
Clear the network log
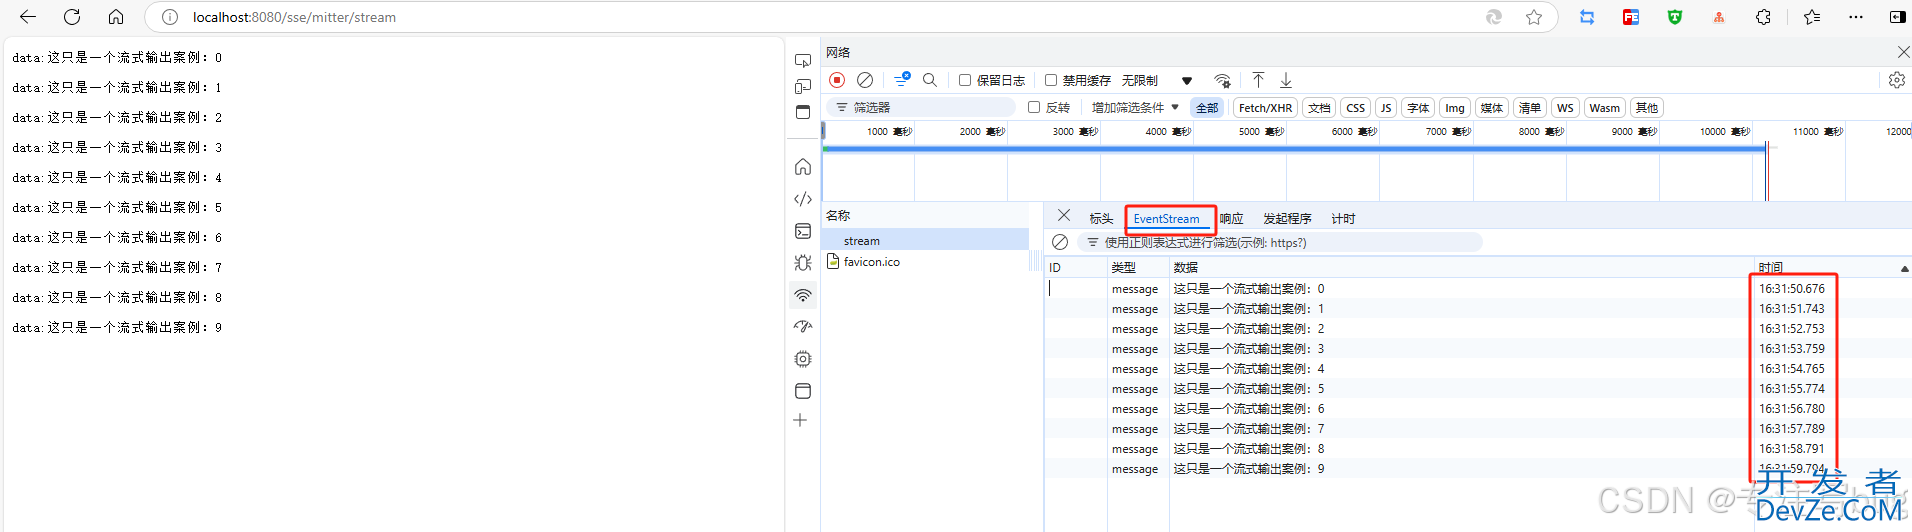click(865, 80)
